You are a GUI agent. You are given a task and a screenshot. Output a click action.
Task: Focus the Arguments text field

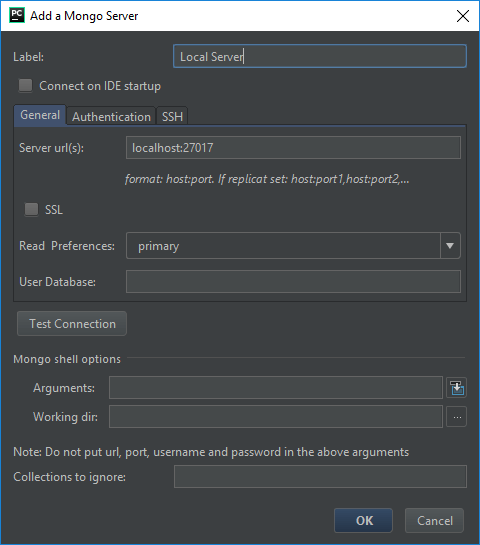coord(276,388)
